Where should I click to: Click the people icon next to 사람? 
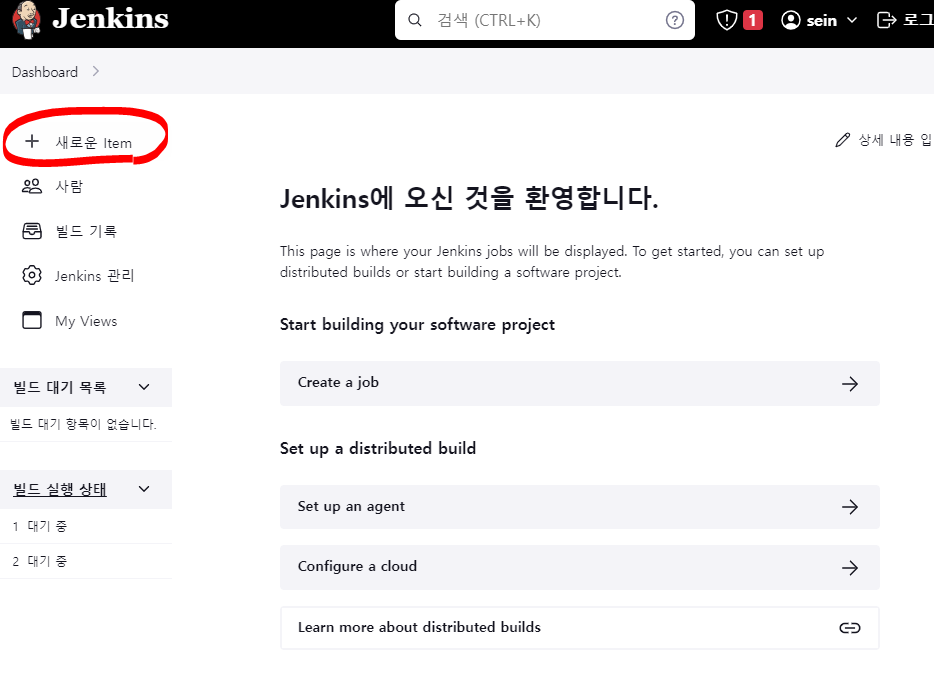pyautogui.click(x=32, y=186)
